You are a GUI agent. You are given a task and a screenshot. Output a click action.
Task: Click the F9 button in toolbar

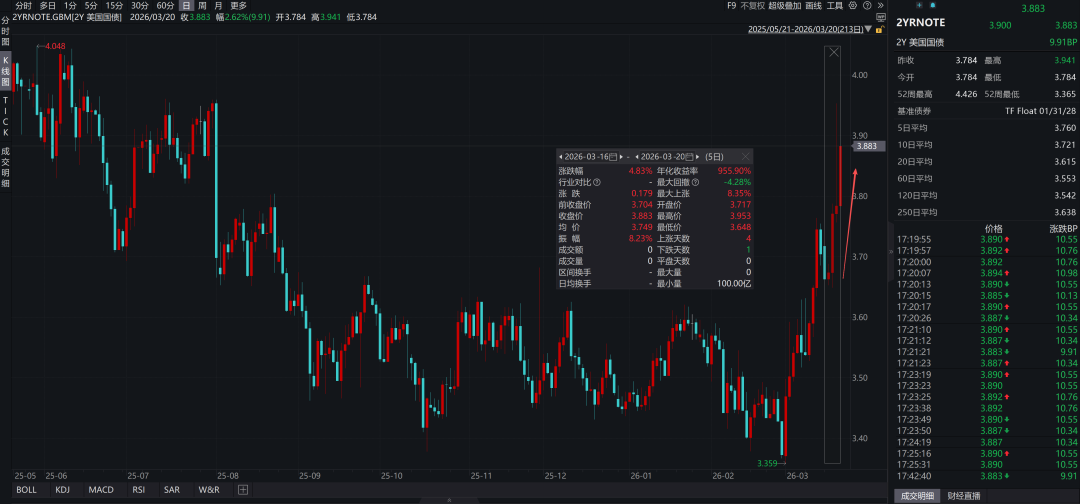click(x=732, y=6)
